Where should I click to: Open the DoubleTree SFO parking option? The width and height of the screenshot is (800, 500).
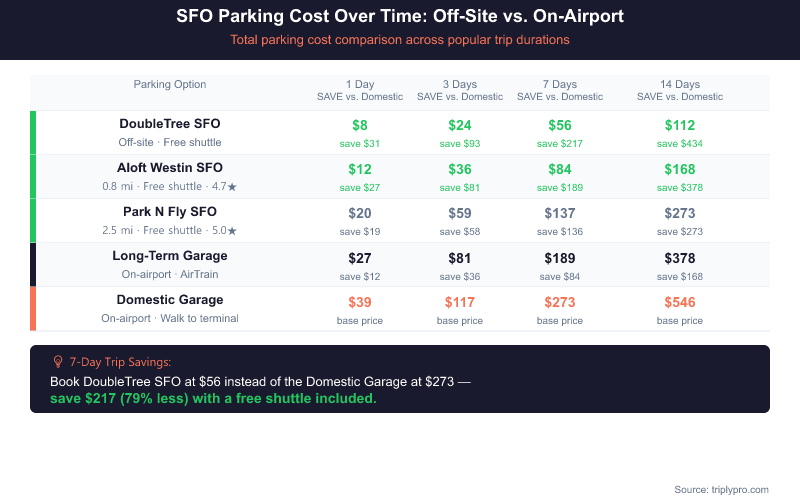click(x=170, y=124)
